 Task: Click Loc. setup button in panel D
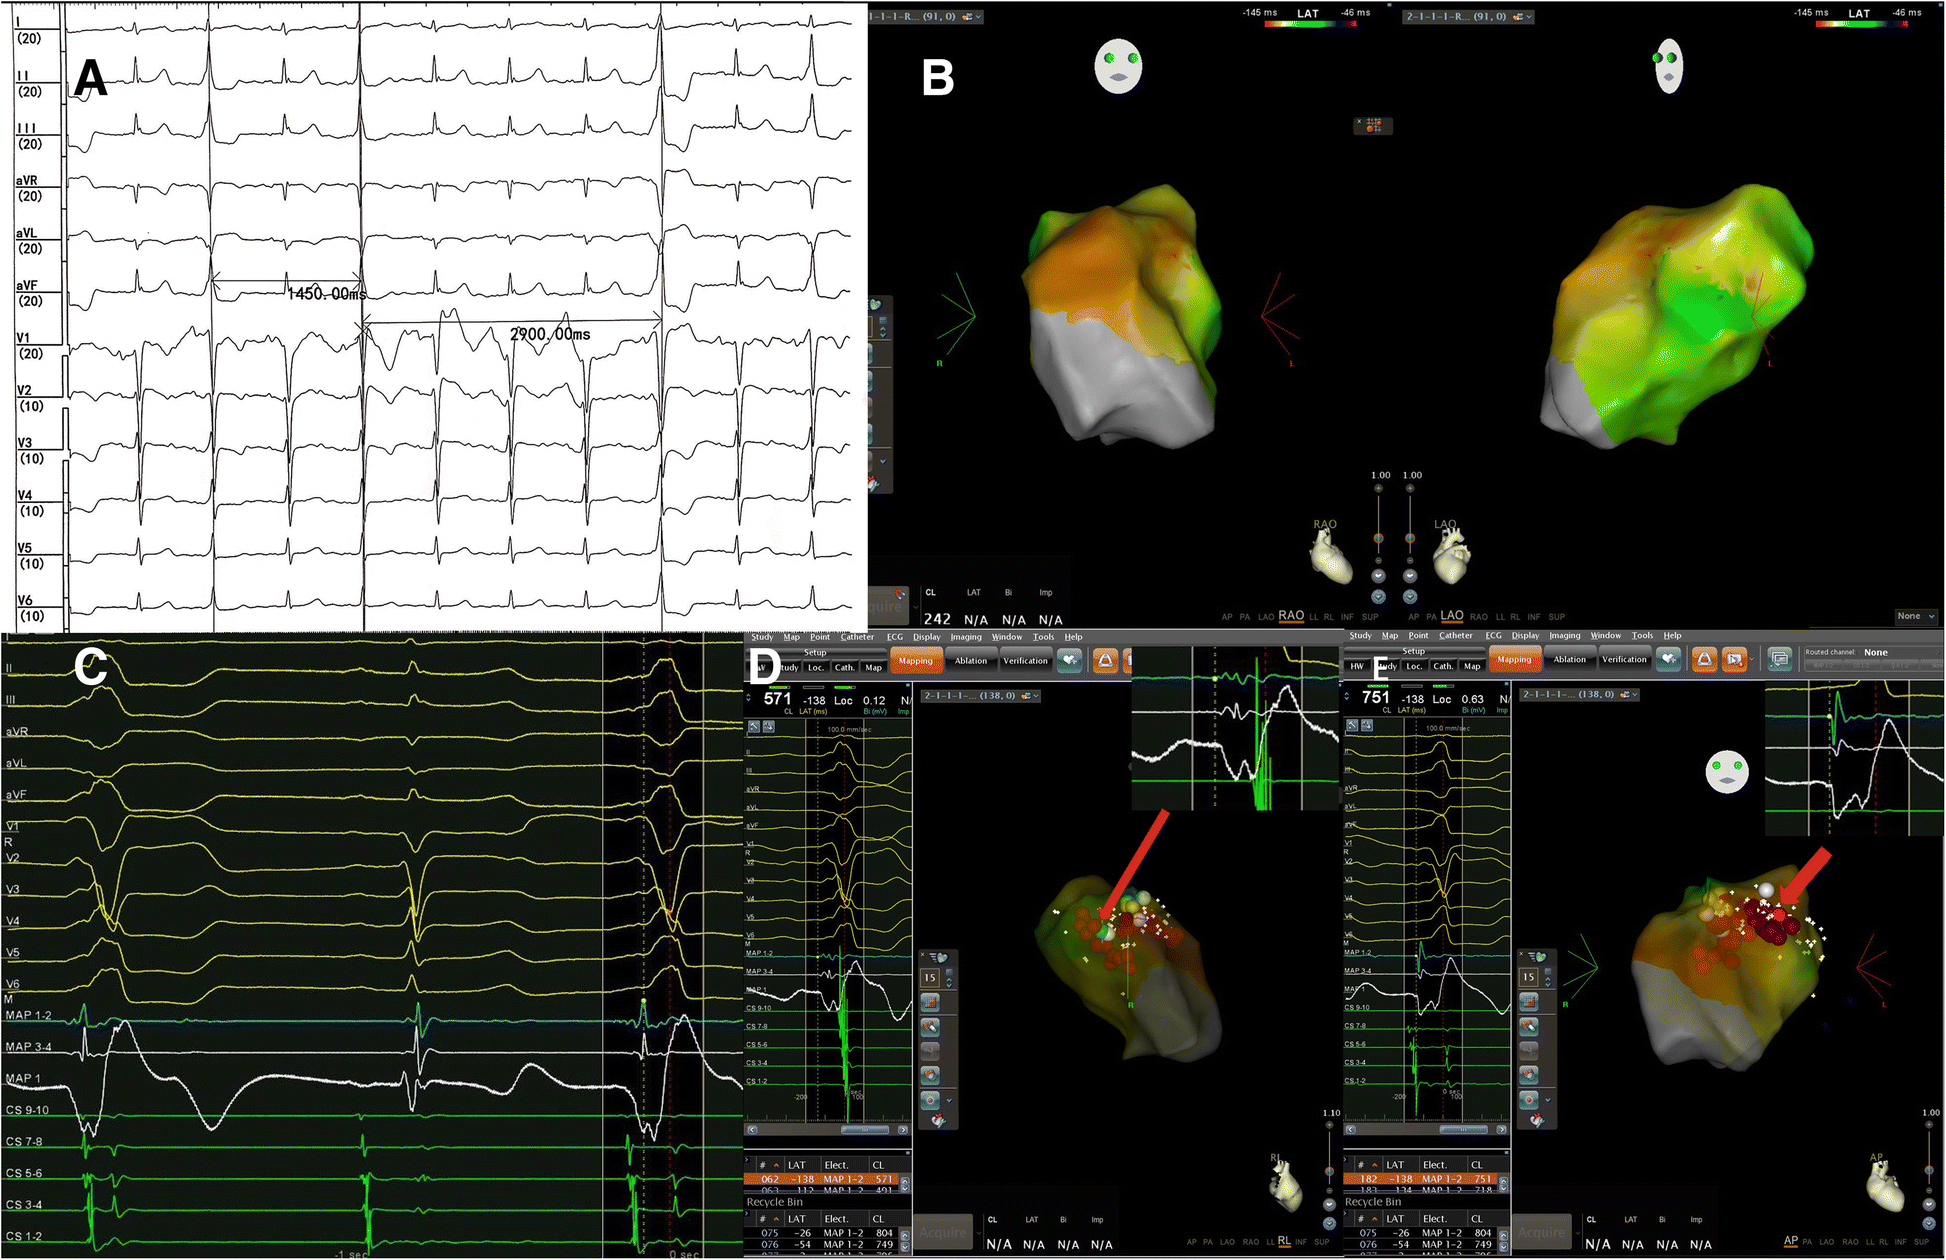pos(816,667)
